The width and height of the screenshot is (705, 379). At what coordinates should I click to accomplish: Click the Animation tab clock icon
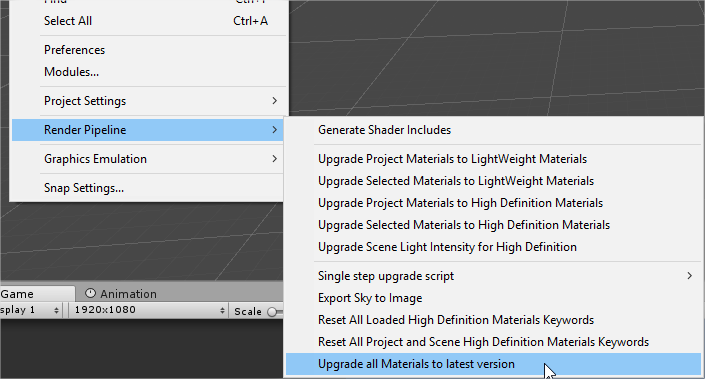click(x=90, y=293)
